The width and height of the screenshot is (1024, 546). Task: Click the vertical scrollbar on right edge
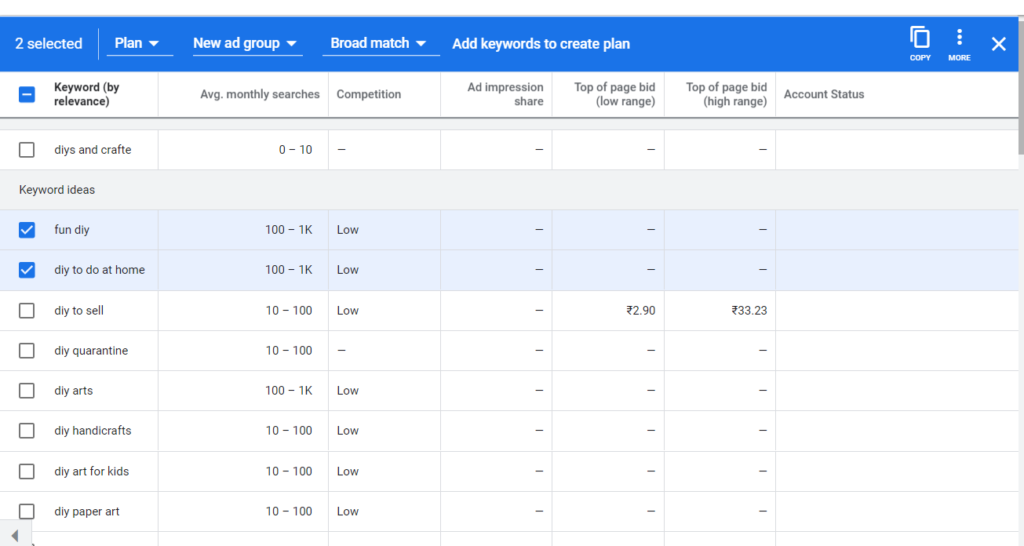[x=1020, y=85]
